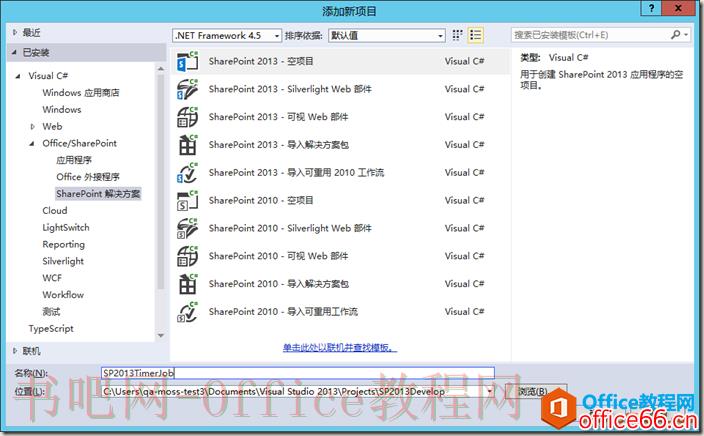The width and height of the screenshot is (704, 436).
Task: Select SharePoint 2013 空项目 template icon
Action: pos(188,62)
